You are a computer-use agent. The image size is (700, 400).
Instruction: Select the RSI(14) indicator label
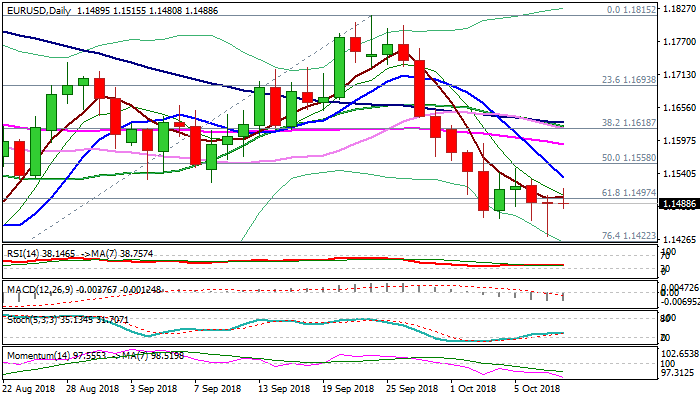pyautogui.click(x=24, y=253)
